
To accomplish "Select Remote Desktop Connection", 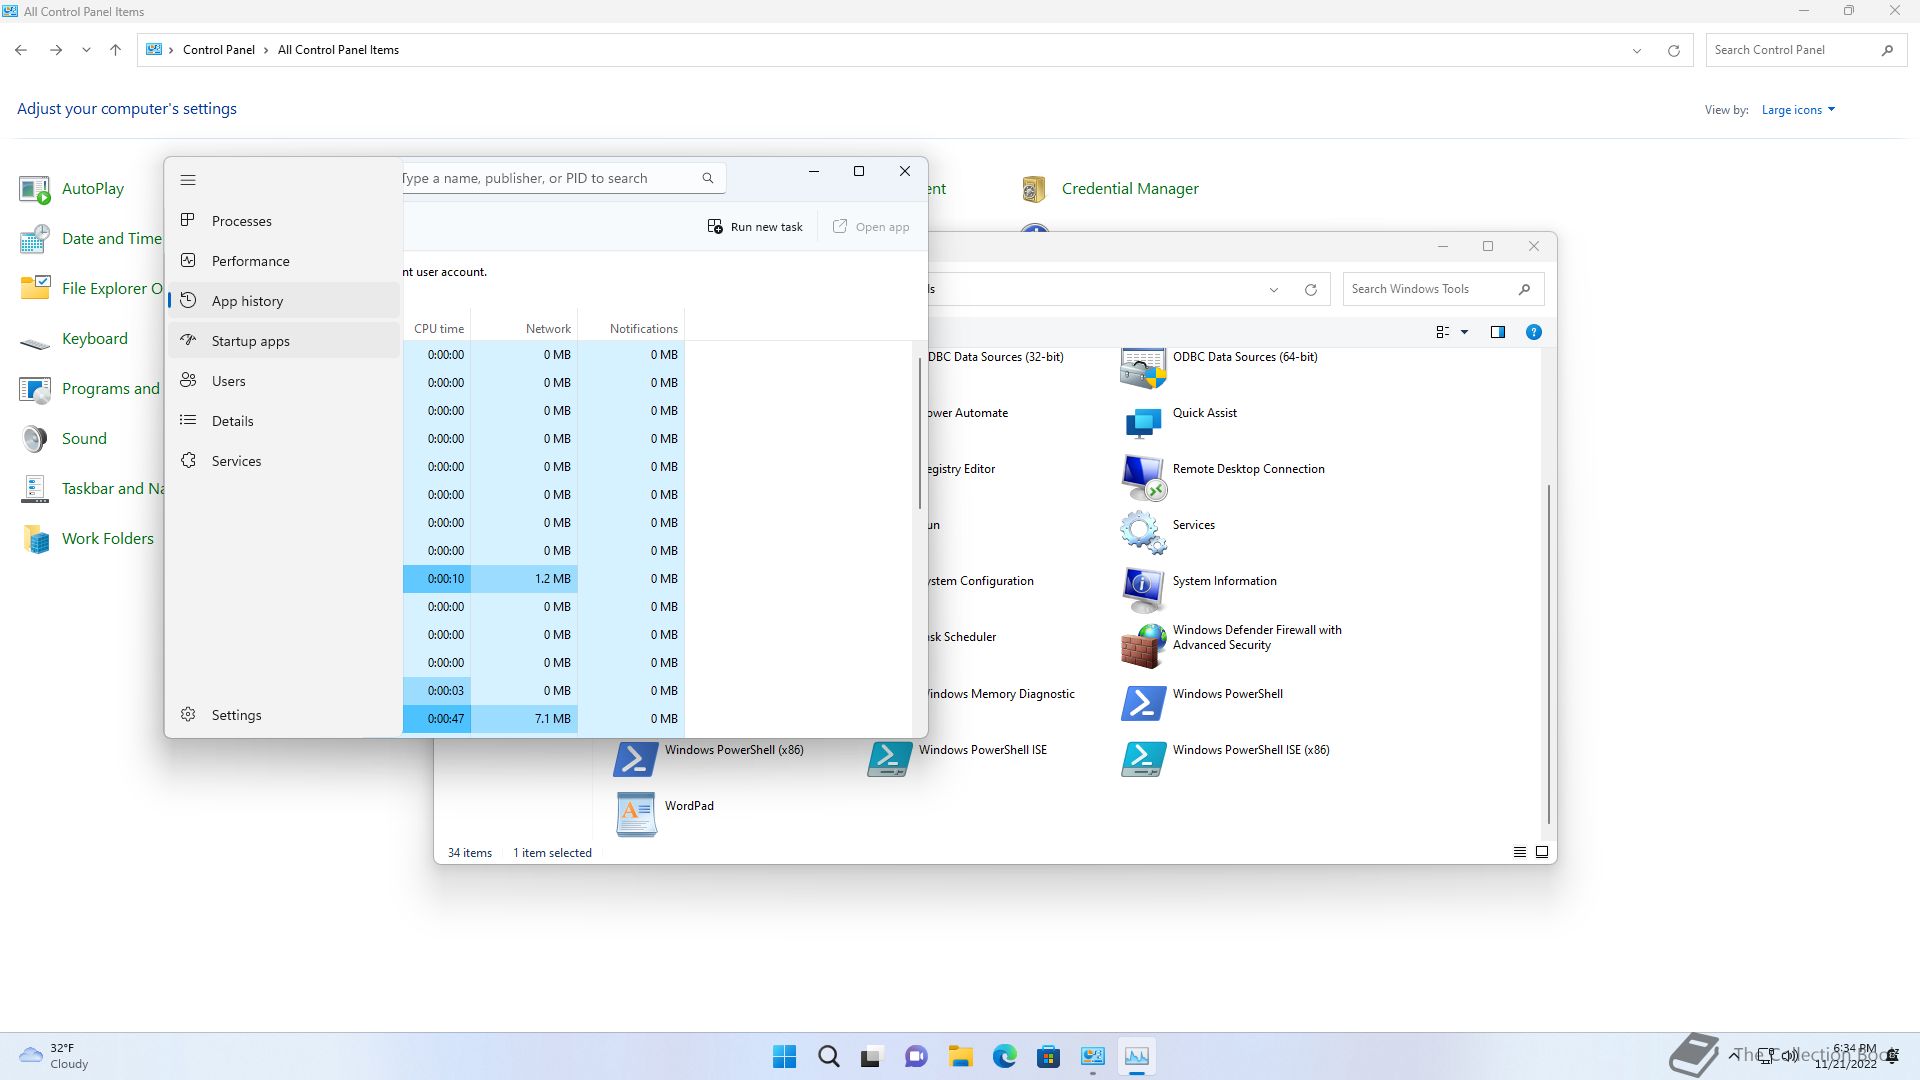I will click(1222, 480).
